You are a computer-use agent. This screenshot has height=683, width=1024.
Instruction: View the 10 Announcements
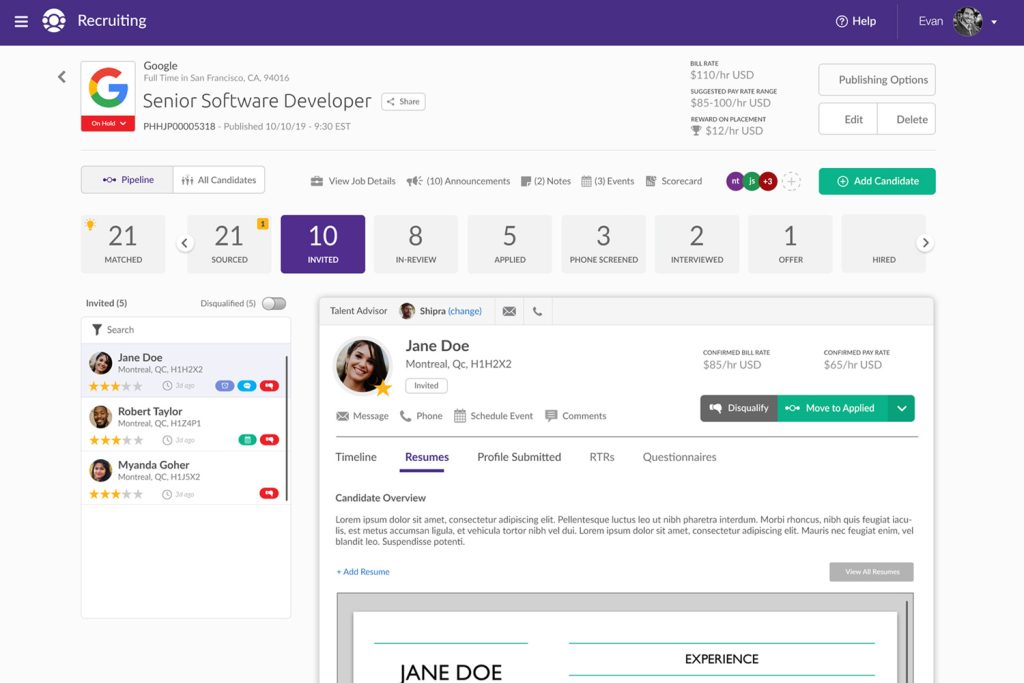click(458, 181)
